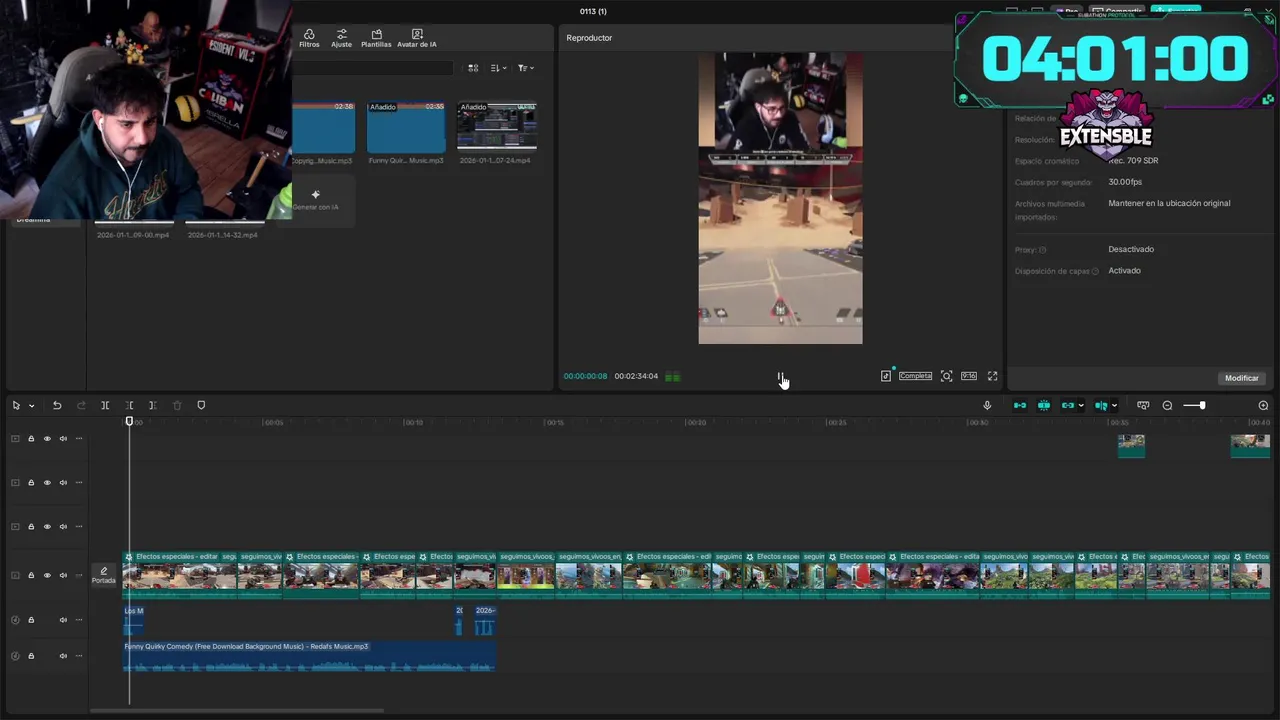Open the Plantillas tab
Screen dimensions: 1280x720
point(376,39)
